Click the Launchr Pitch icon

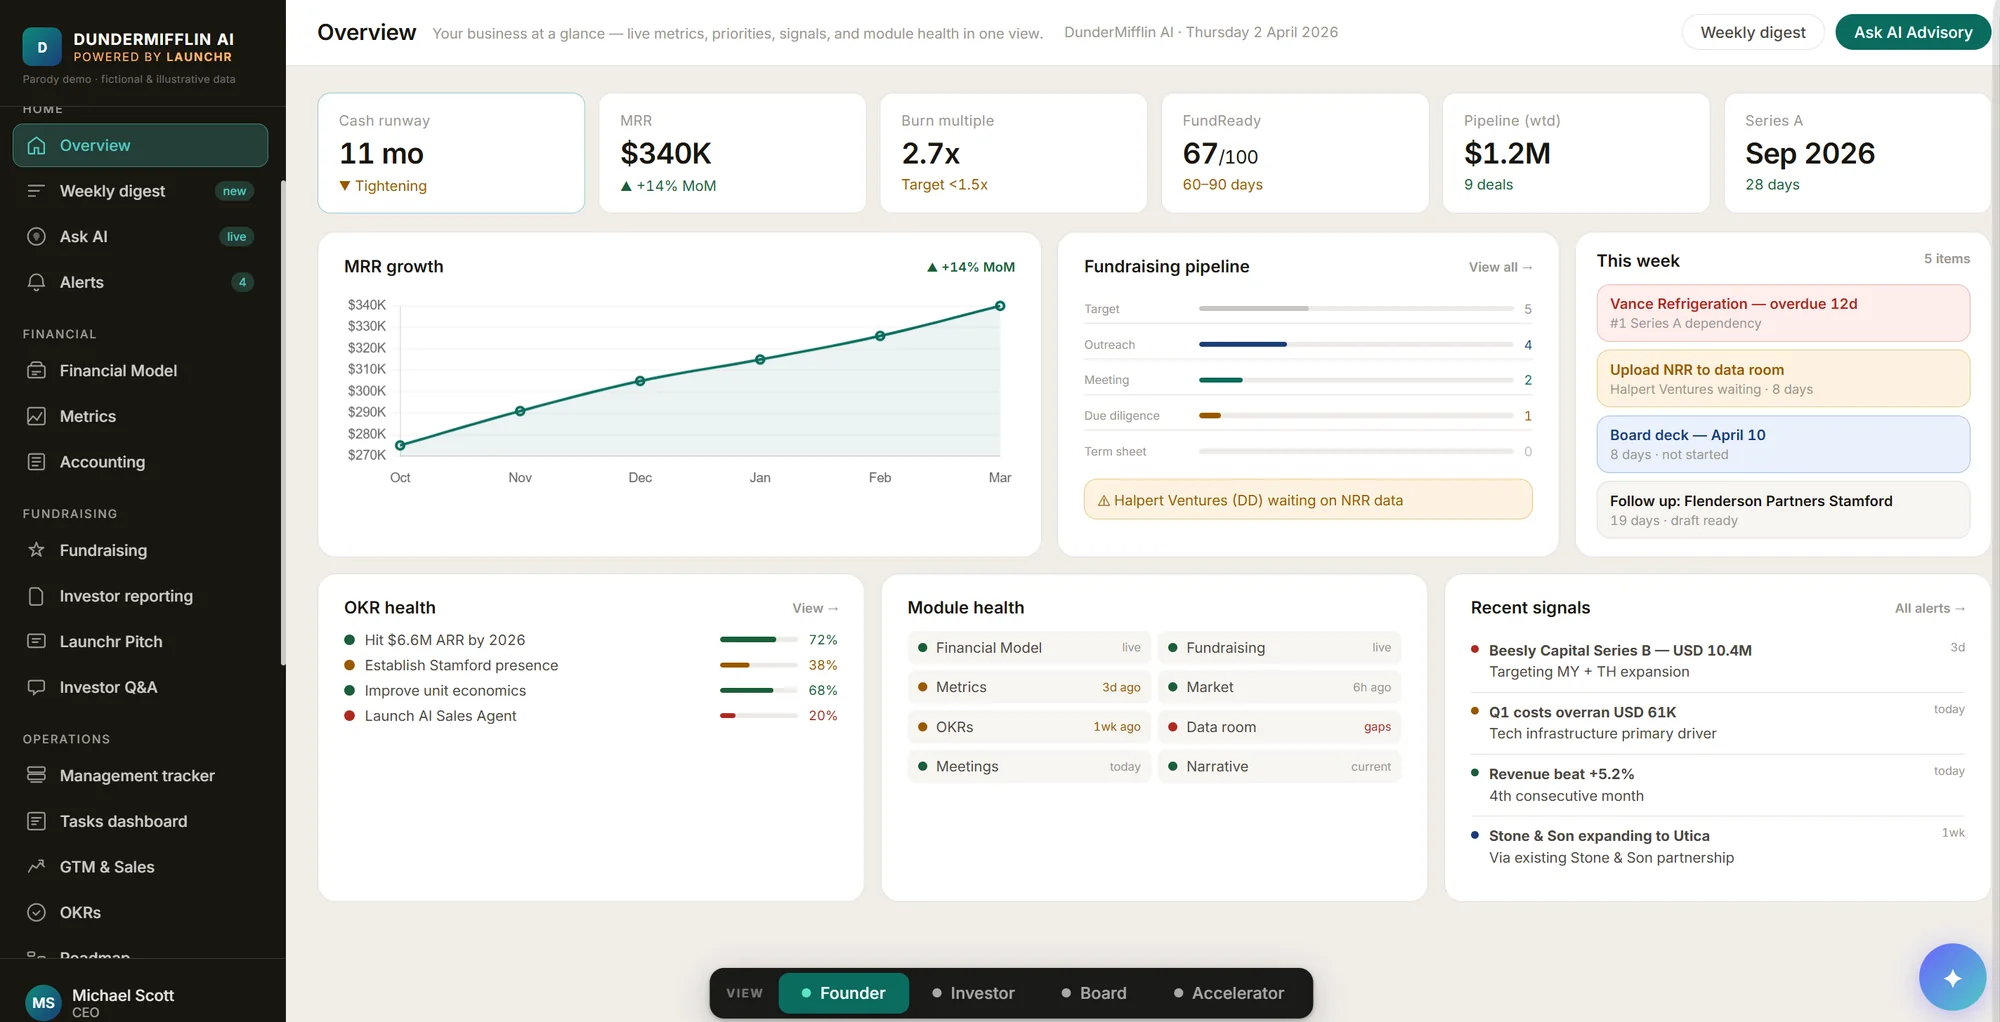[x=37, y=641]
